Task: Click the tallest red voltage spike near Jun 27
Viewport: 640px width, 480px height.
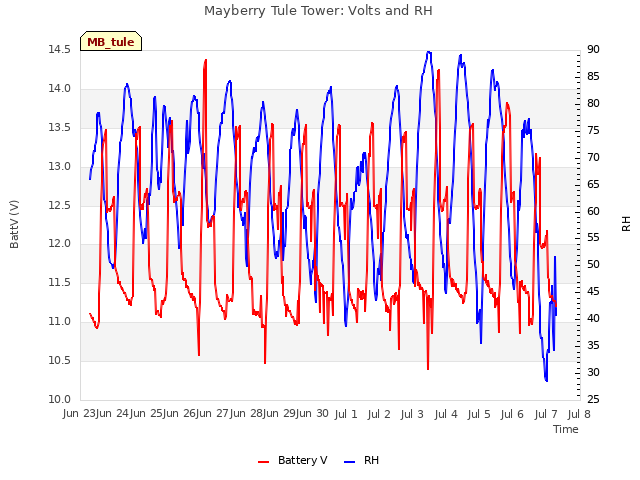Action: 205,61
